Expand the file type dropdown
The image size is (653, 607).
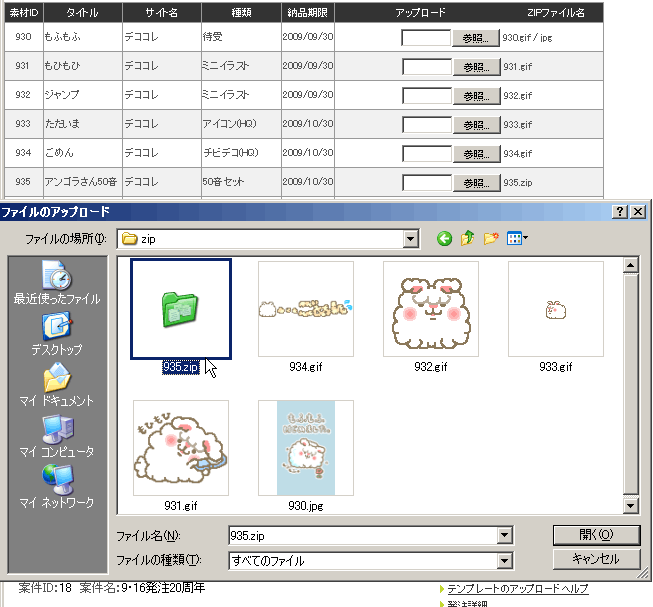504,561
